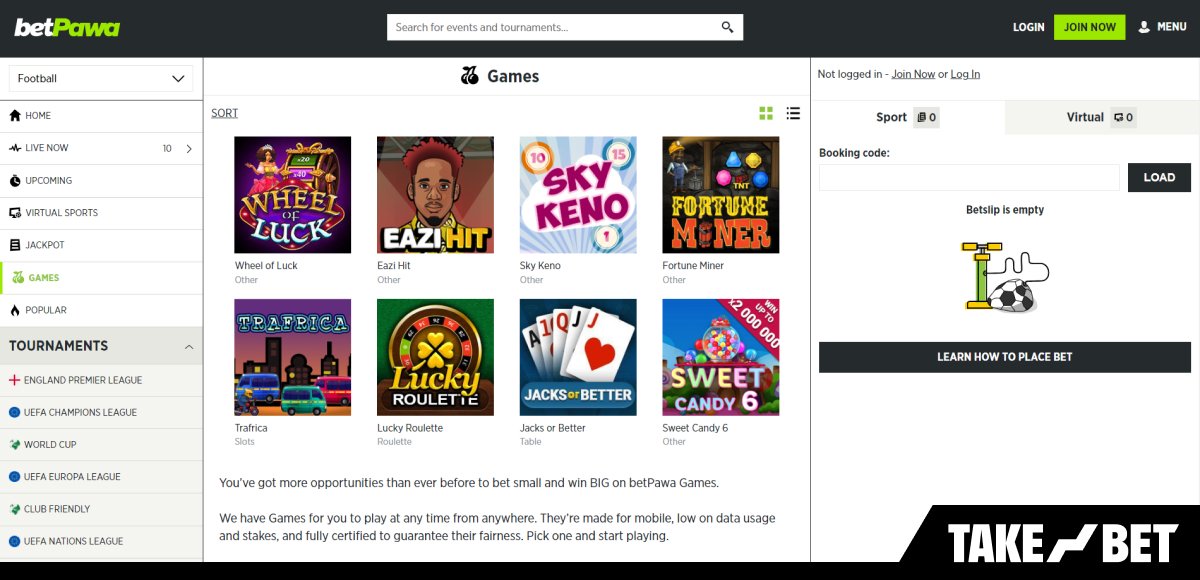1200x580 pixels.
Task: Click the Wheel of Luck title text
Action: 266,266
